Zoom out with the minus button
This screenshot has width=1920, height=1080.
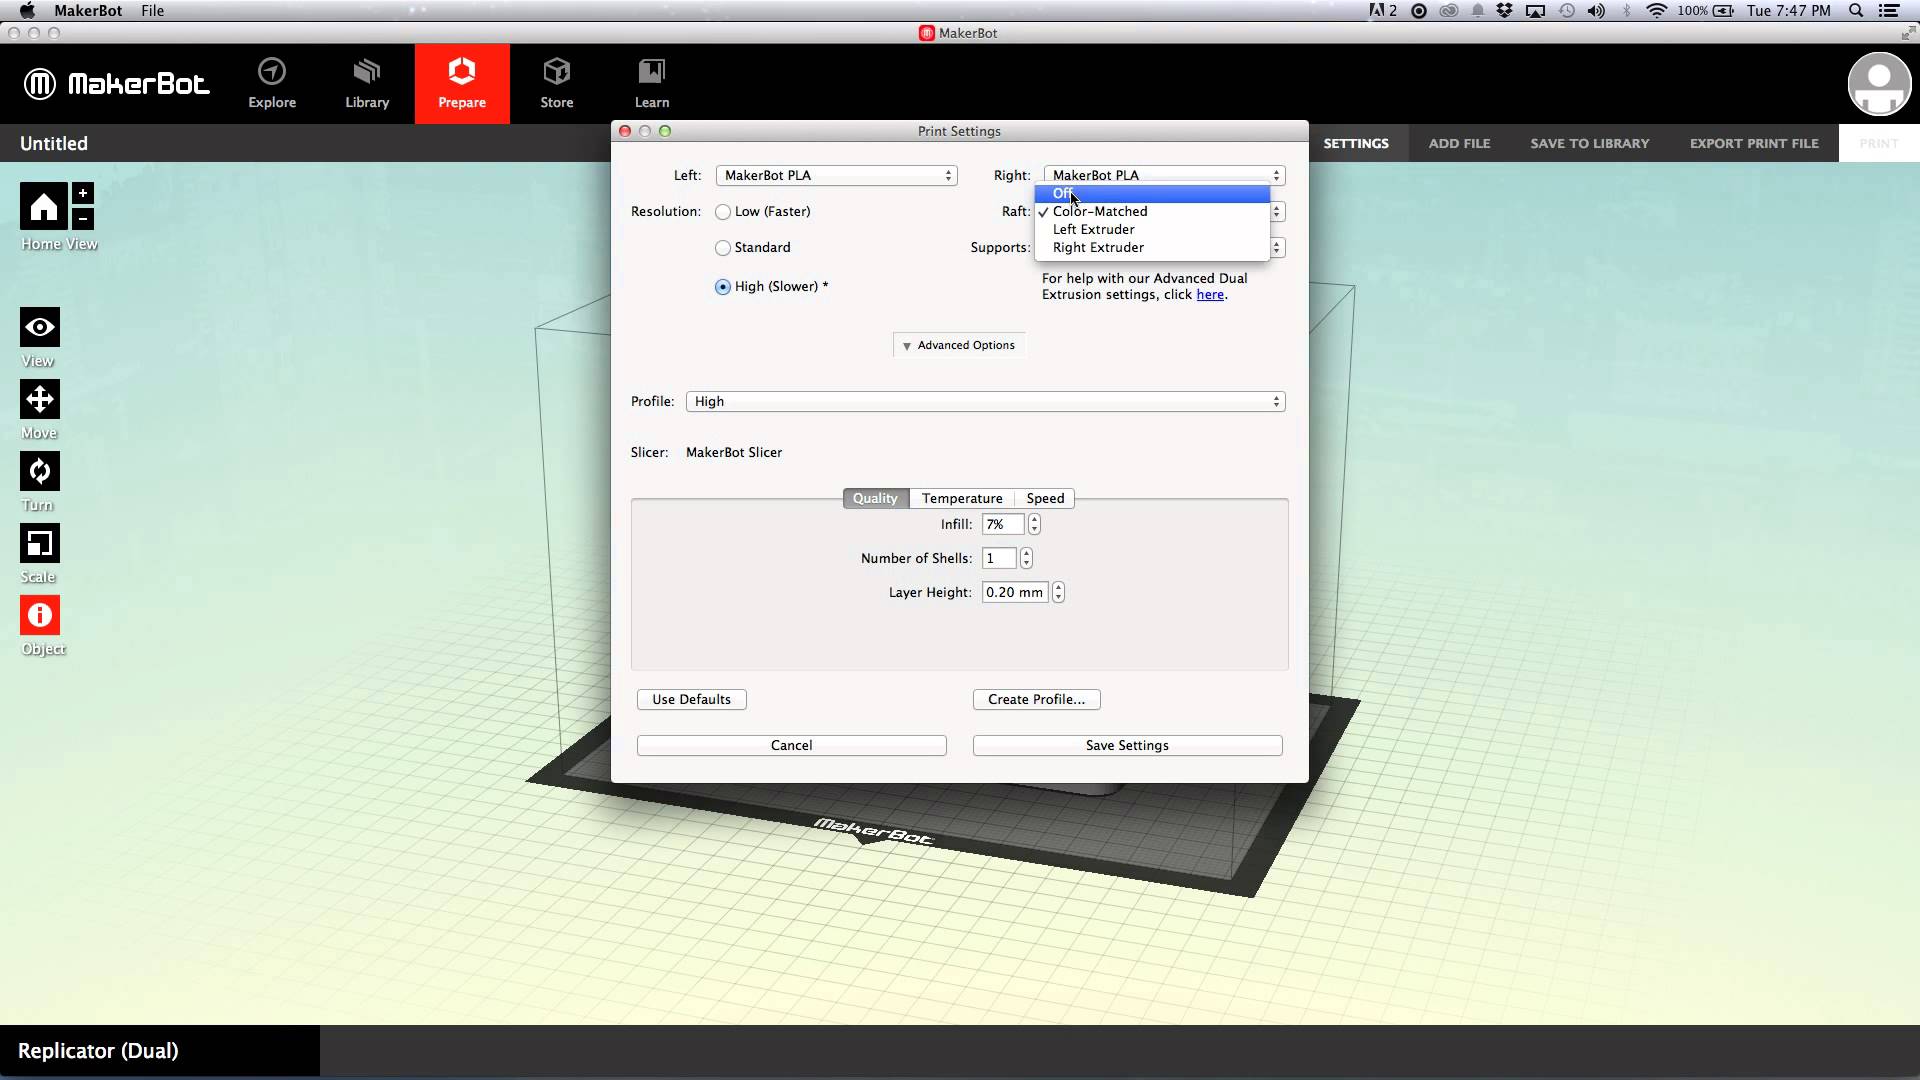(x=83, y=218)
